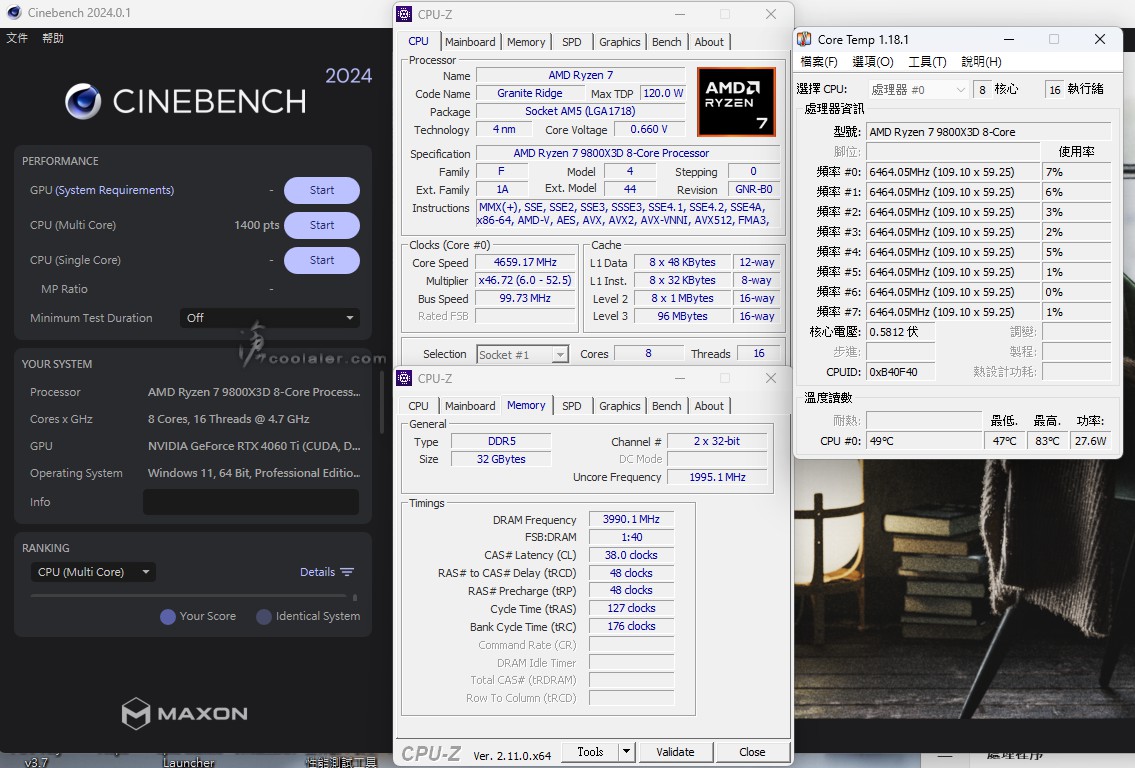Switch to CPU tab in CPU-Z Timings window
This screenshot has height=768, width=1135.
click(x=418, y=406)
